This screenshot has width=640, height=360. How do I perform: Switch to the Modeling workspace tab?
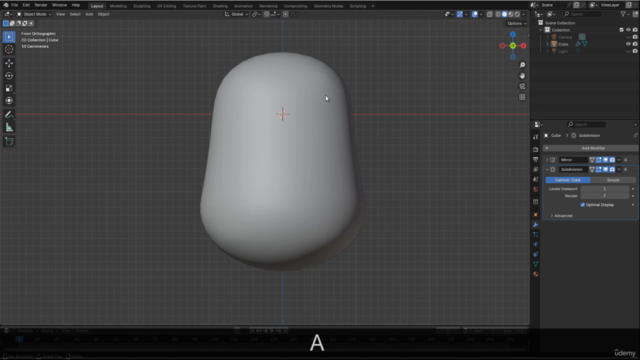[x=118, y=6]
